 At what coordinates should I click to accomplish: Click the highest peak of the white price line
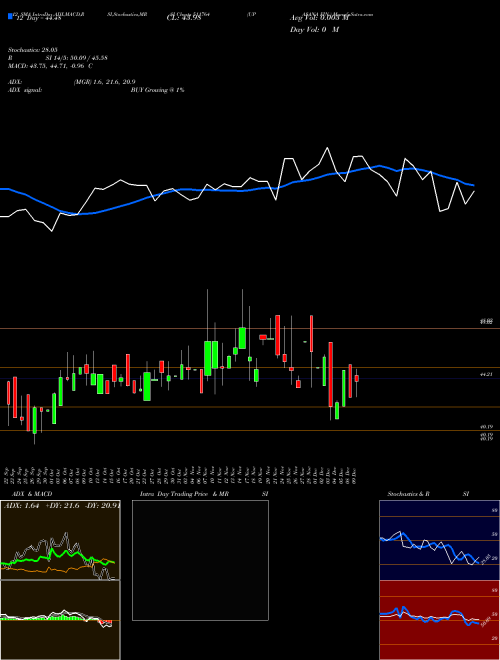327,148
